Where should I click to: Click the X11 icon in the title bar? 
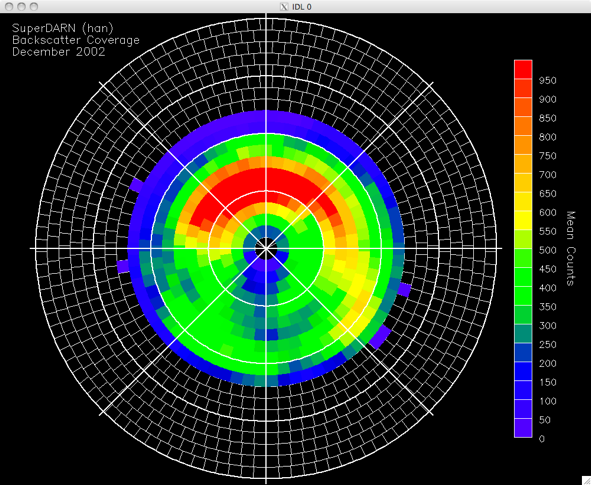click(x=284, y=6)
